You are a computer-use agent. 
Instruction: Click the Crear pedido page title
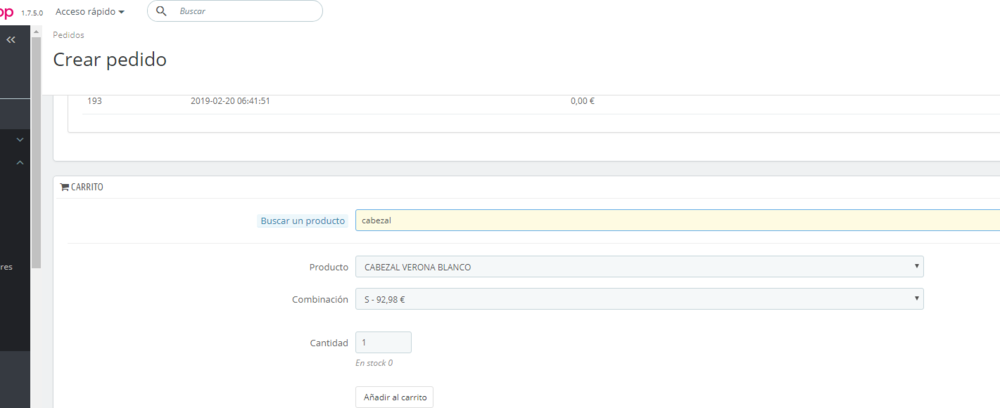coord(110,59)
